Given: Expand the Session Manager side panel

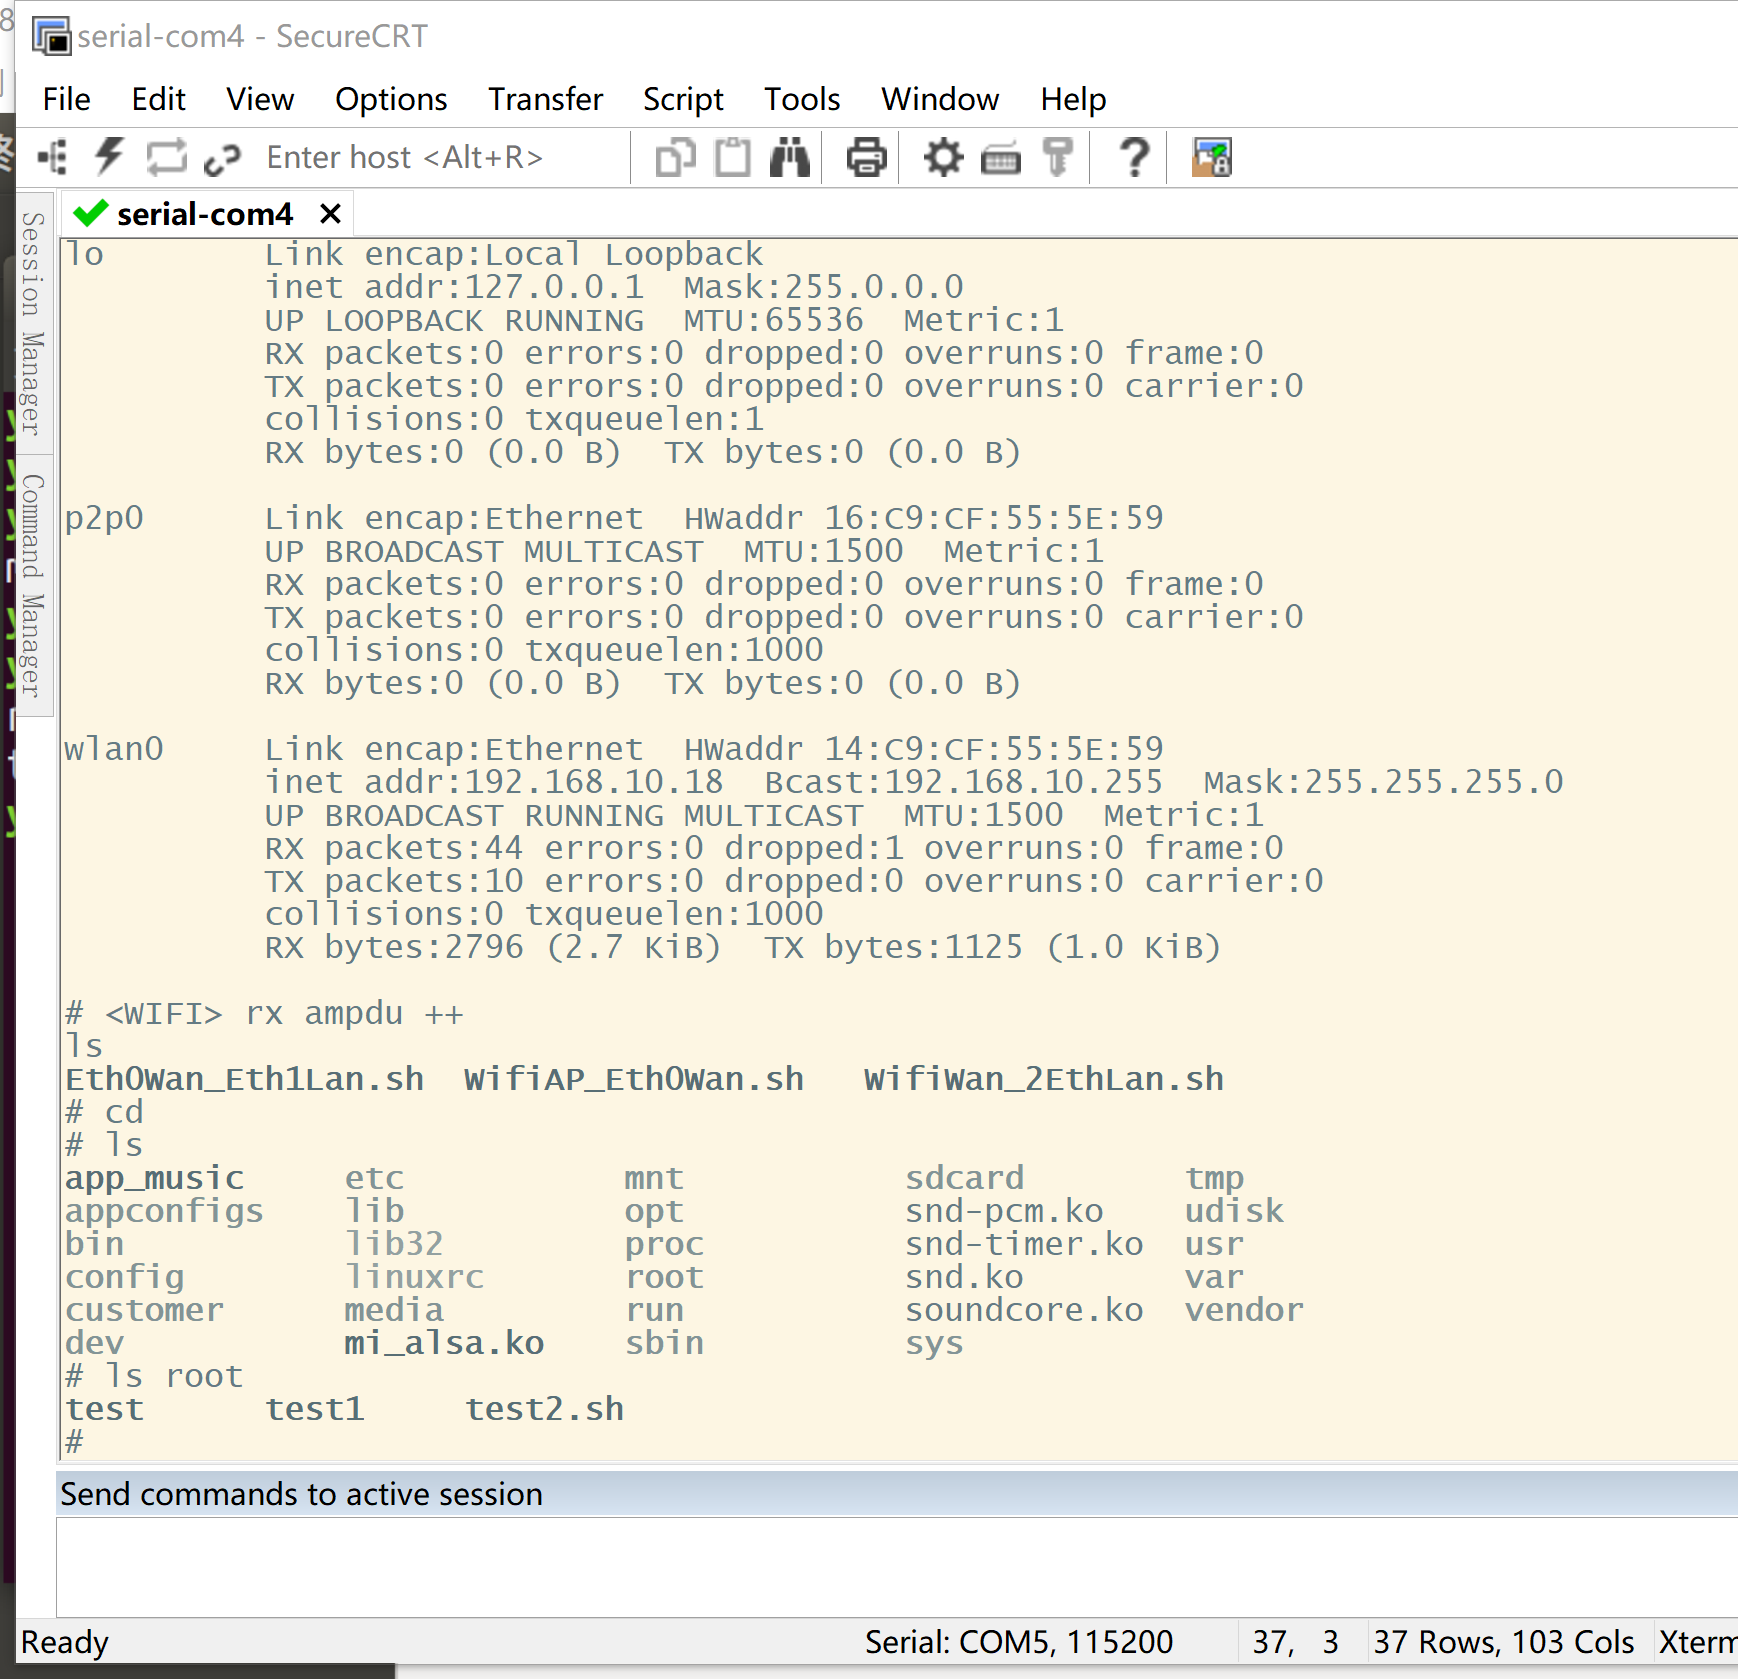Looking at the screenshot, I should click(x=34, y=323).
